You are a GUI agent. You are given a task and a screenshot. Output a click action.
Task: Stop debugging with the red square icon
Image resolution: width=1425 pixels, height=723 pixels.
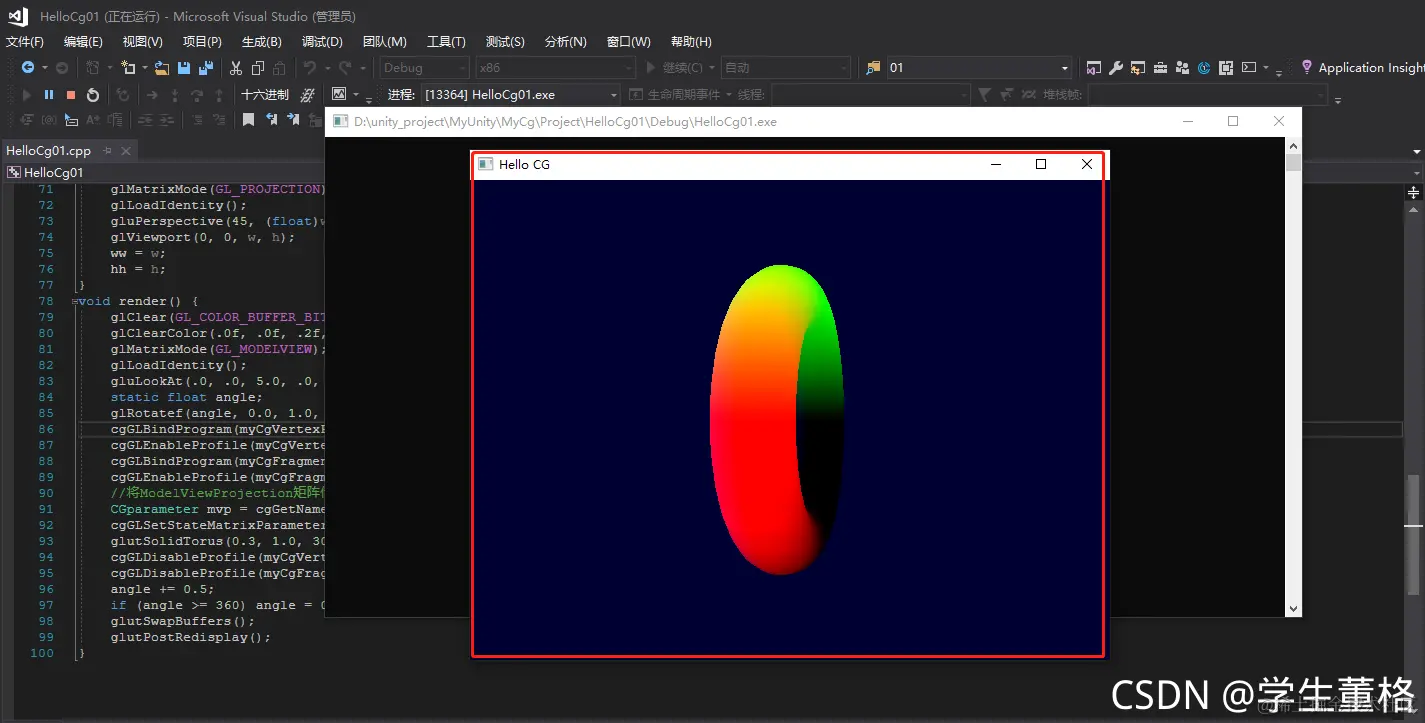tap(71, 95)
